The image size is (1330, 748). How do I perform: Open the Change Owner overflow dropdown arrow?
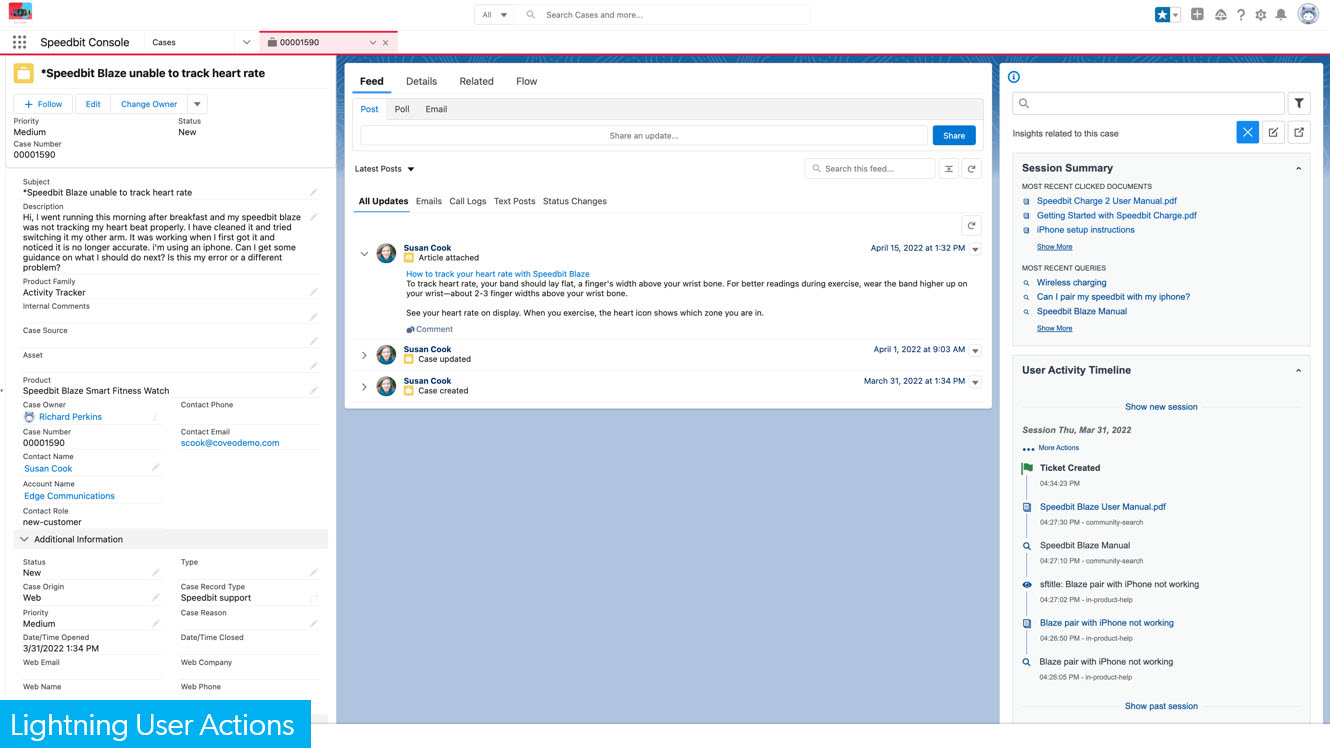pos(197,103)
